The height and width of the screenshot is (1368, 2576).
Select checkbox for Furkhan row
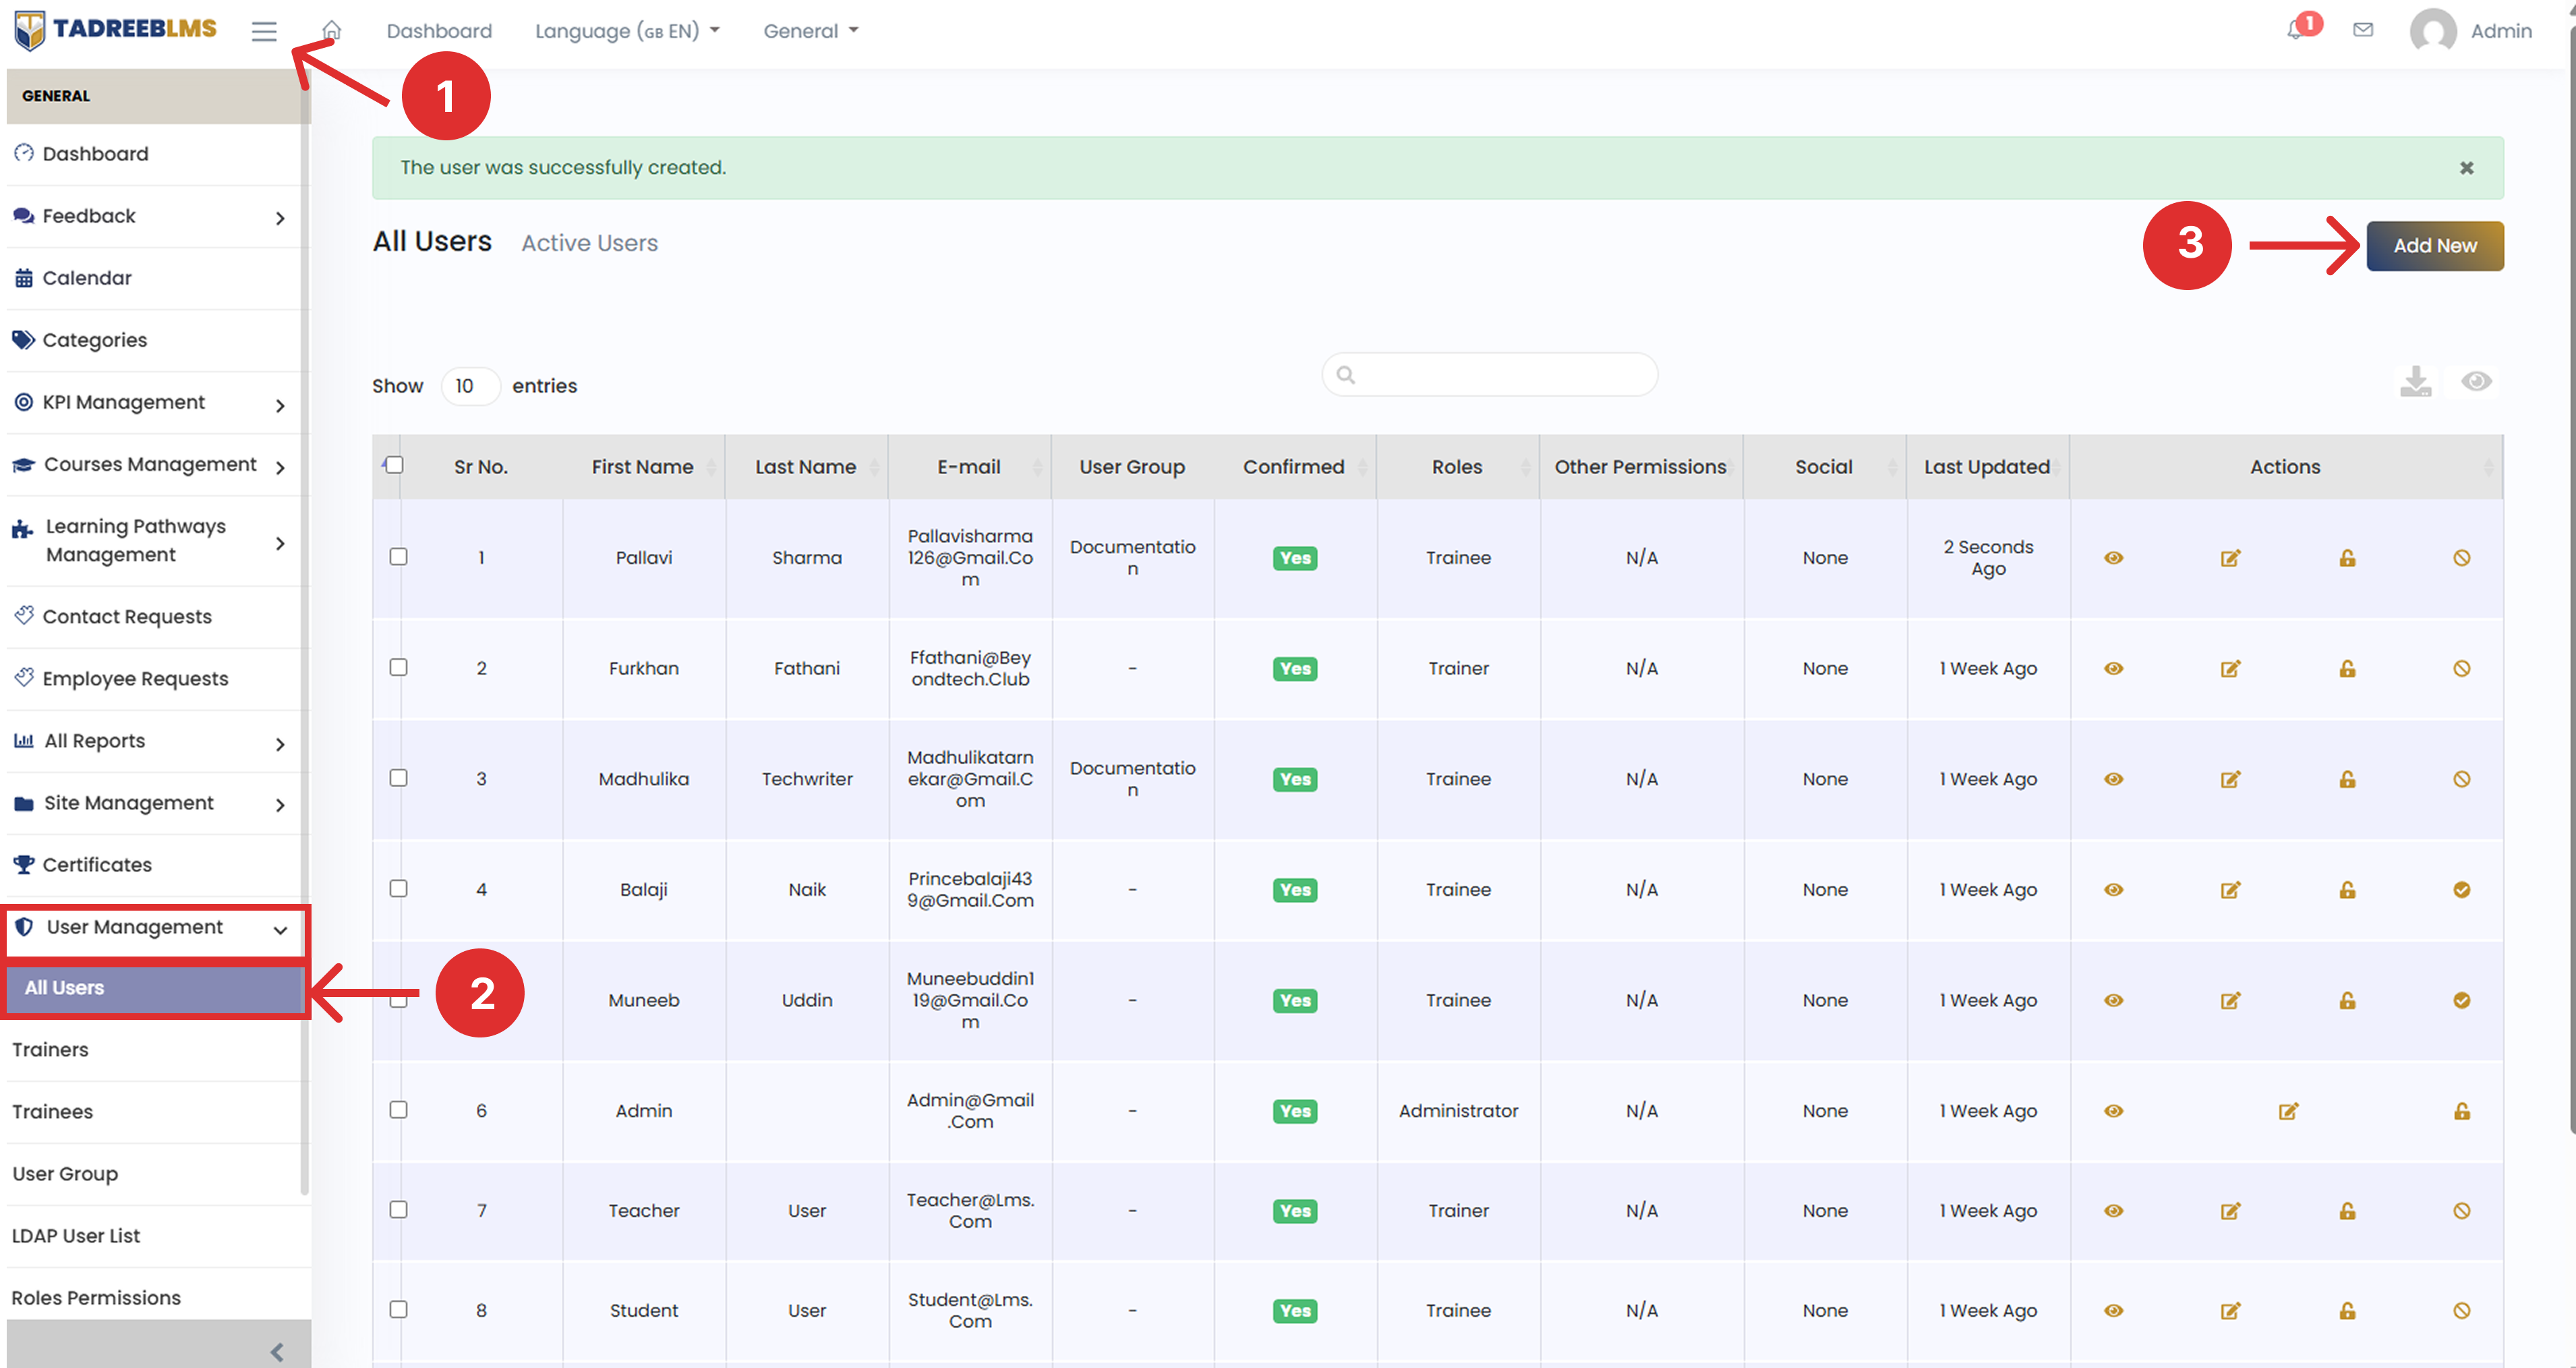click(399, 667)
